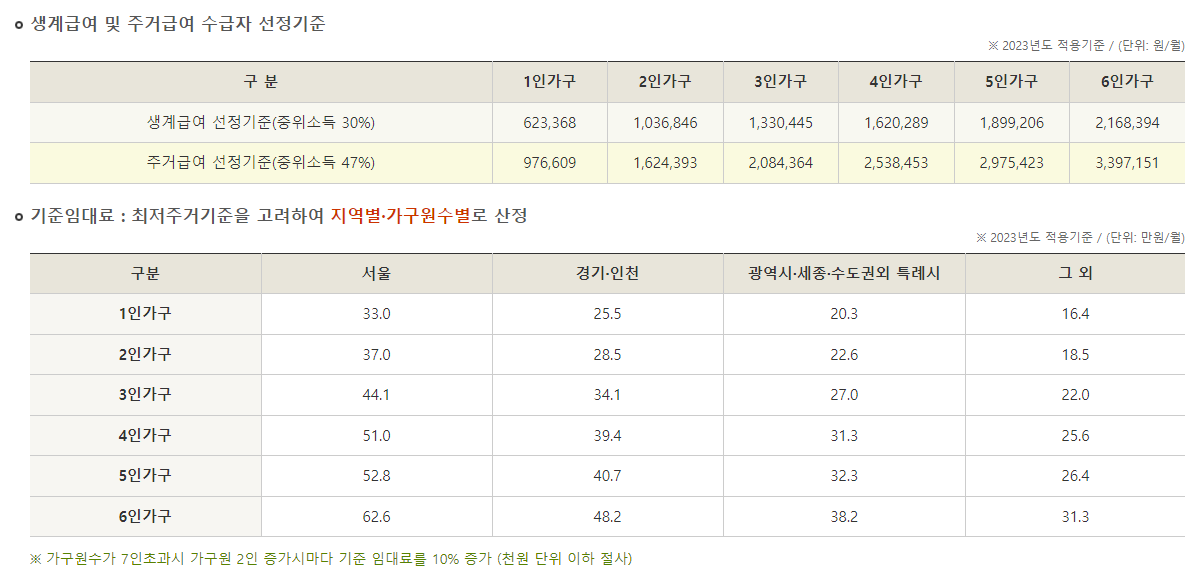
Task: Select the 1인가구 row label in second table
Action: 146,314
